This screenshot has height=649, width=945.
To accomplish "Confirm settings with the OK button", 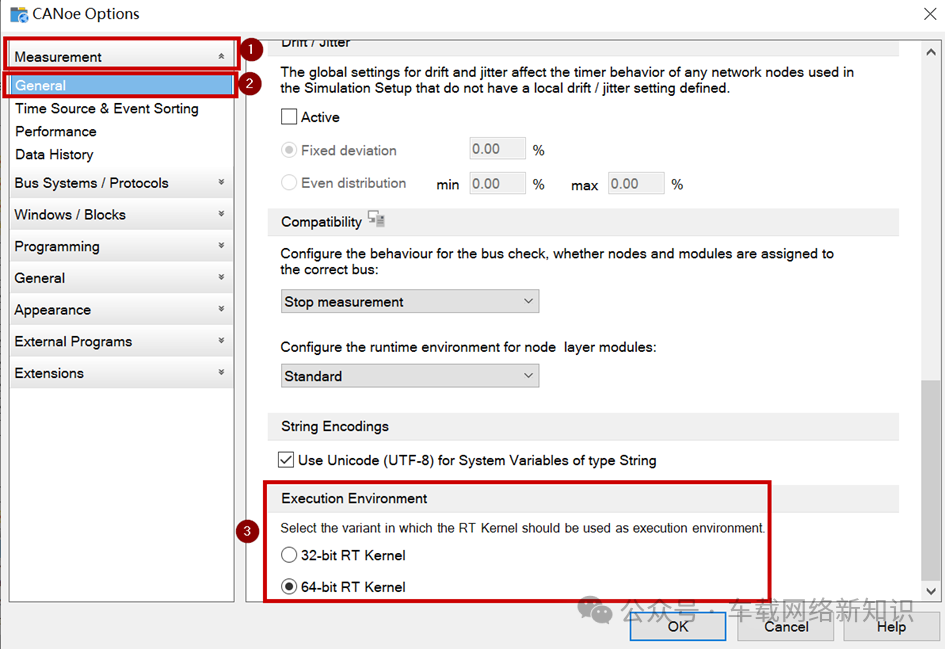I will [677, 627].
